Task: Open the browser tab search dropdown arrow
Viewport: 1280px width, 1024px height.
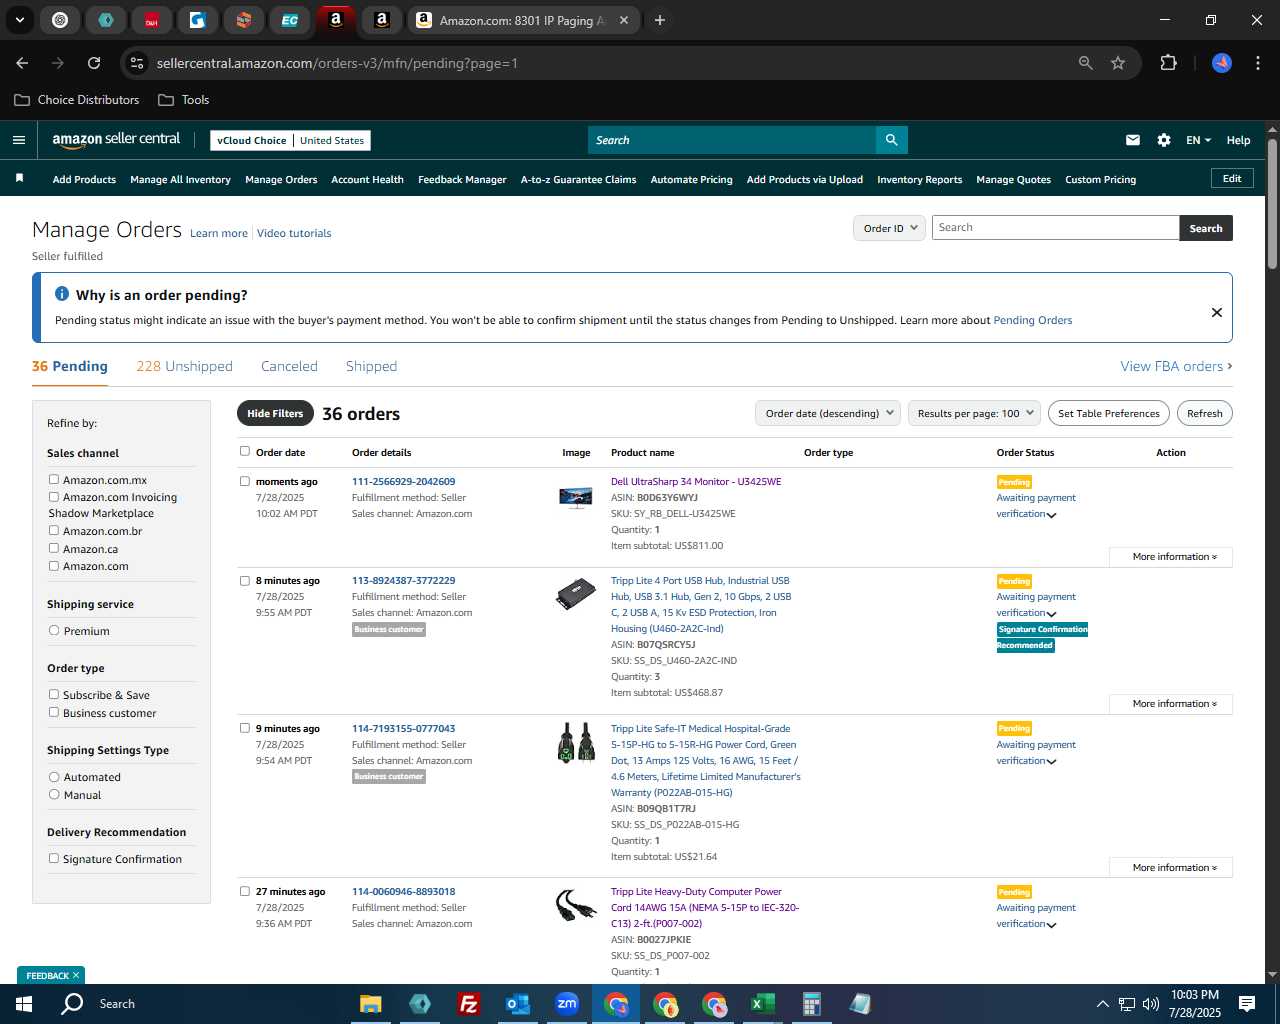Action: [19, 20]
